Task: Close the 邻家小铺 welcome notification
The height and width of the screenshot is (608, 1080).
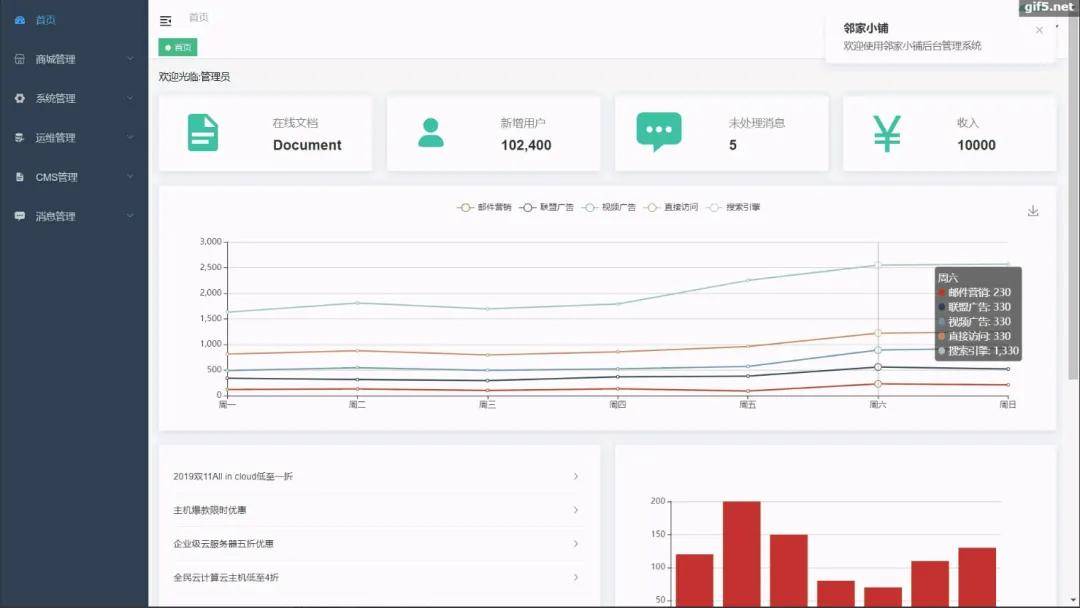Action: pyautogui.click(x=1039, y=30)
